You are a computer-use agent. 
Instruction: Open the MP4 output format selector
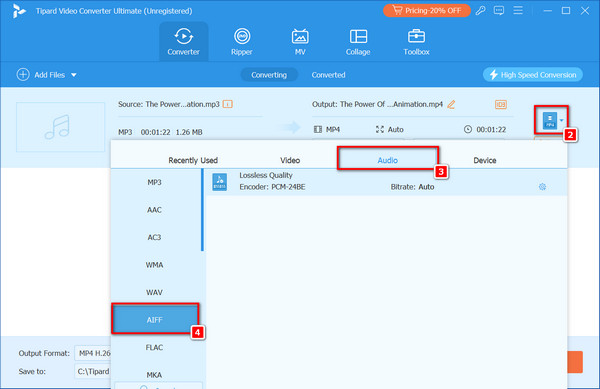pyautogui.click(x=552, y=120)
